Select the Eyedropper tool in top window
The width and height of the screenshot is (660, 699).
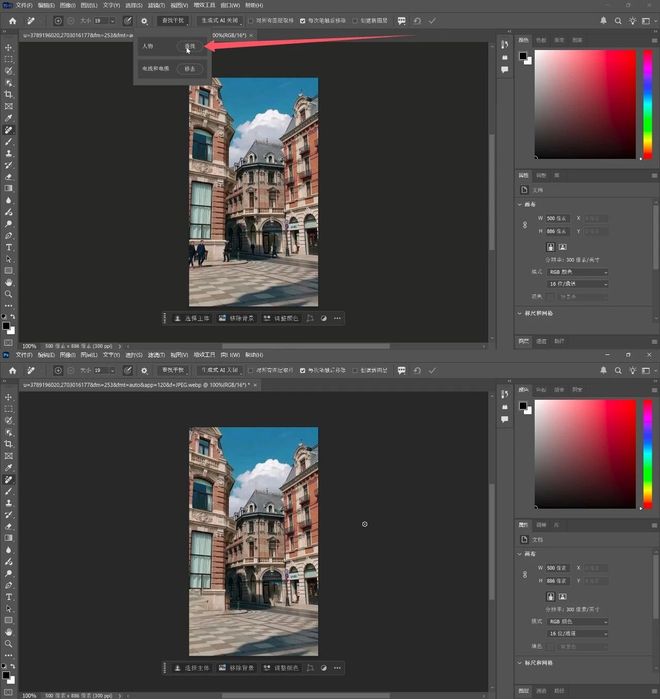(x=8, y=118)
